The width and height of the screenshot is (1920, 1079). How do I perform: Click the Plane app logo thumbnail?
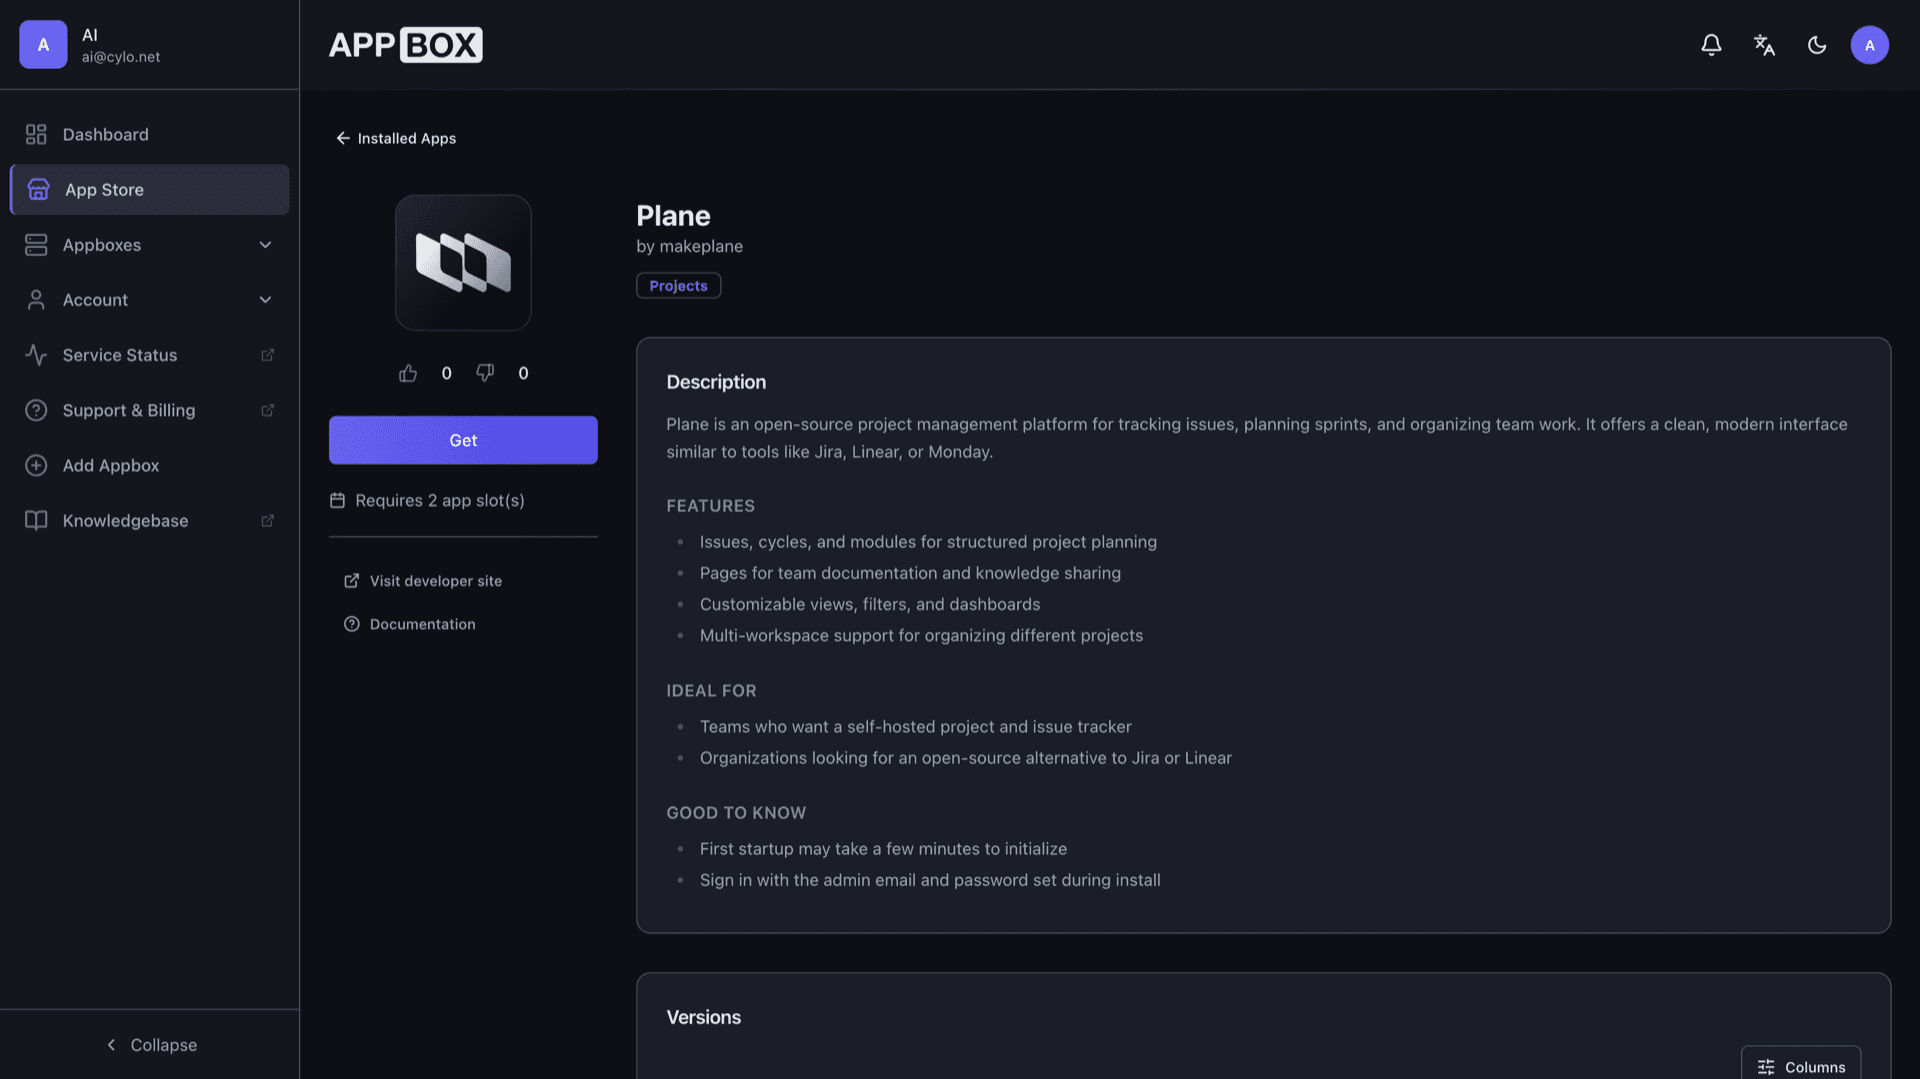[x=463, y=262]
